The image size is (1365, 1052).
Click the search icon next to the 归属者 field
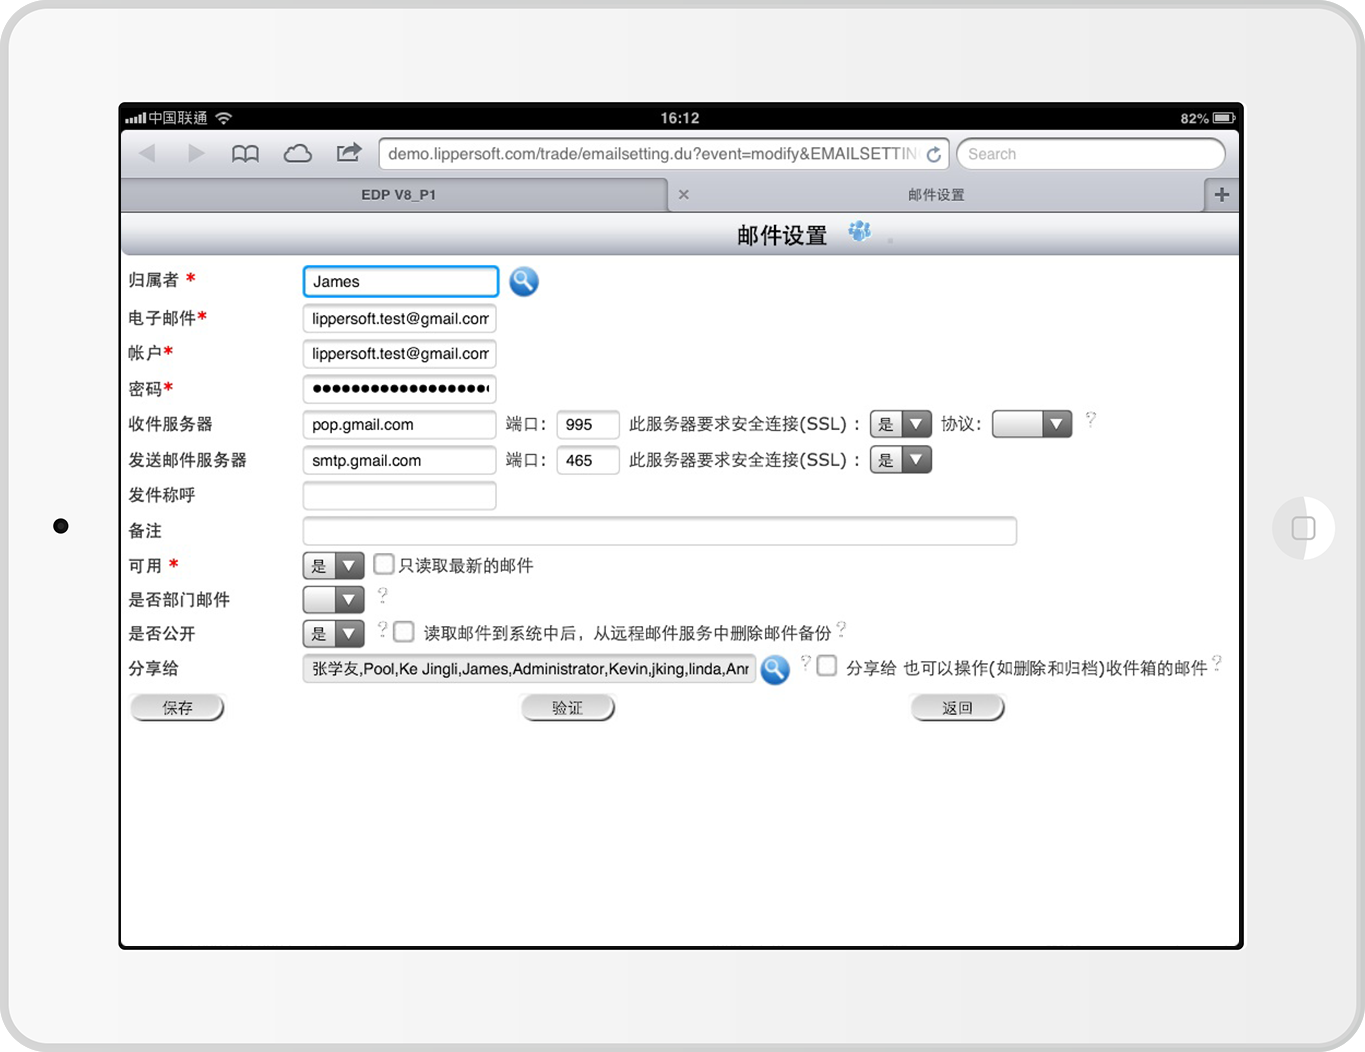[x=523, y=282]
